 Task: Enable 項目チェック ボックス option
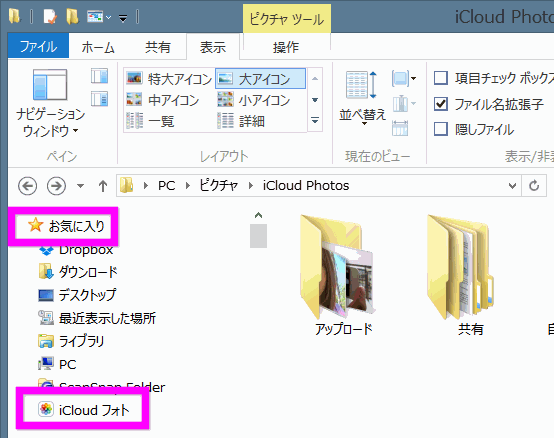(x=441, y=78)
